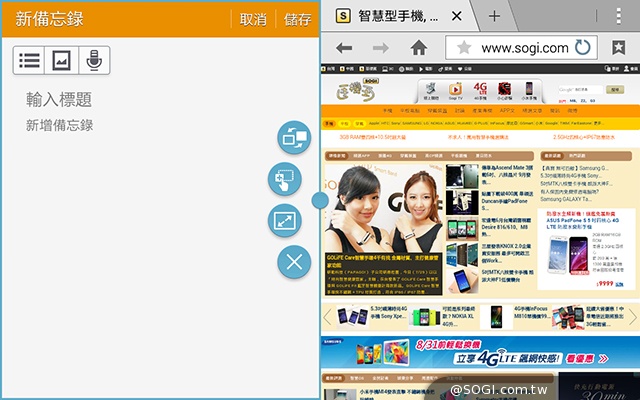This screenshot has width=640, height=400.
Task: Tap the checklist icon in the memo toolbar
Action: pos(29,60)
